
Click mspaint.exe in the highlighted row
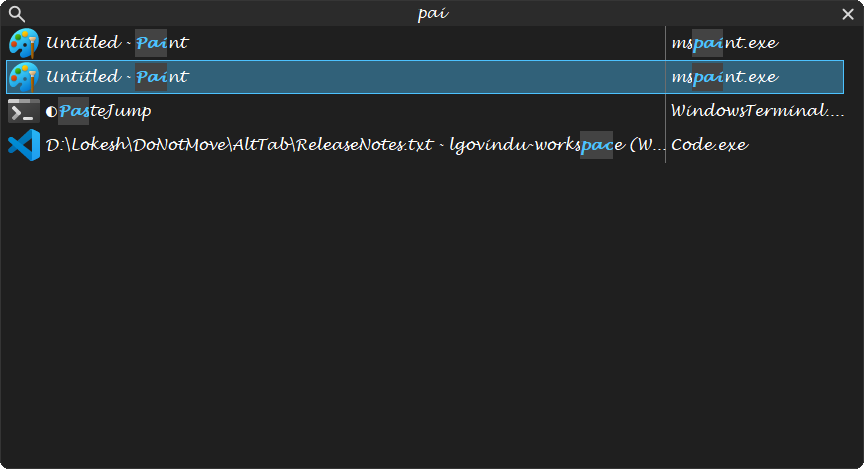pos(724,77)
